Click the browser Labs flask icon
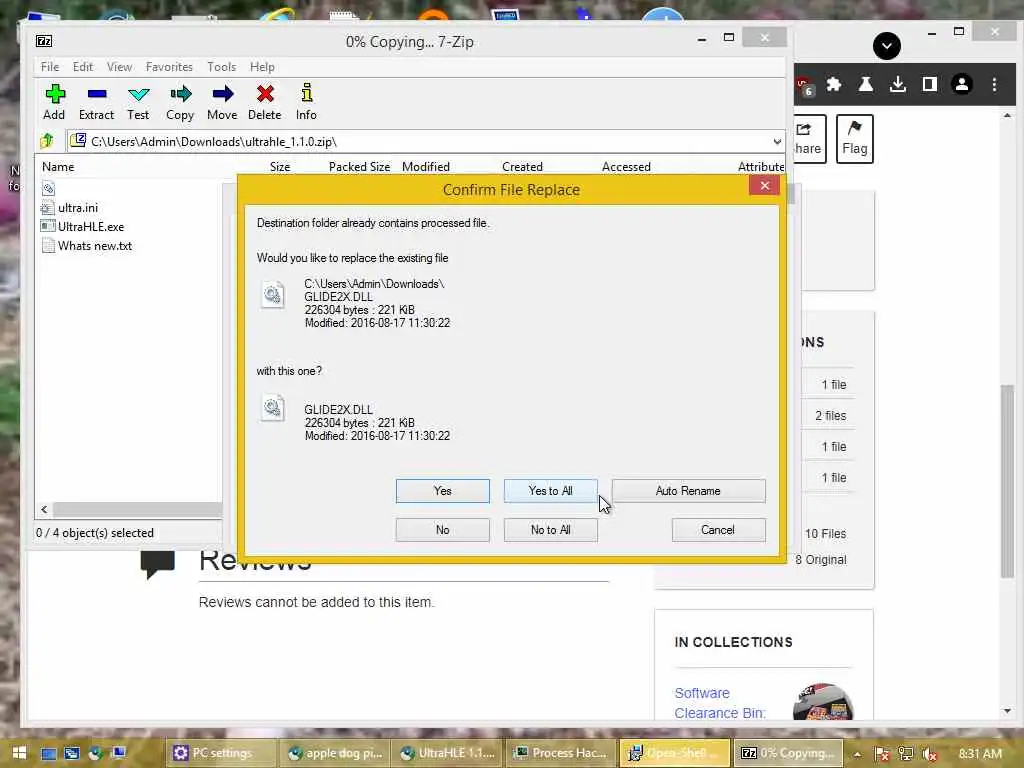Screen dimensions: 1024x768 (865, 84)
